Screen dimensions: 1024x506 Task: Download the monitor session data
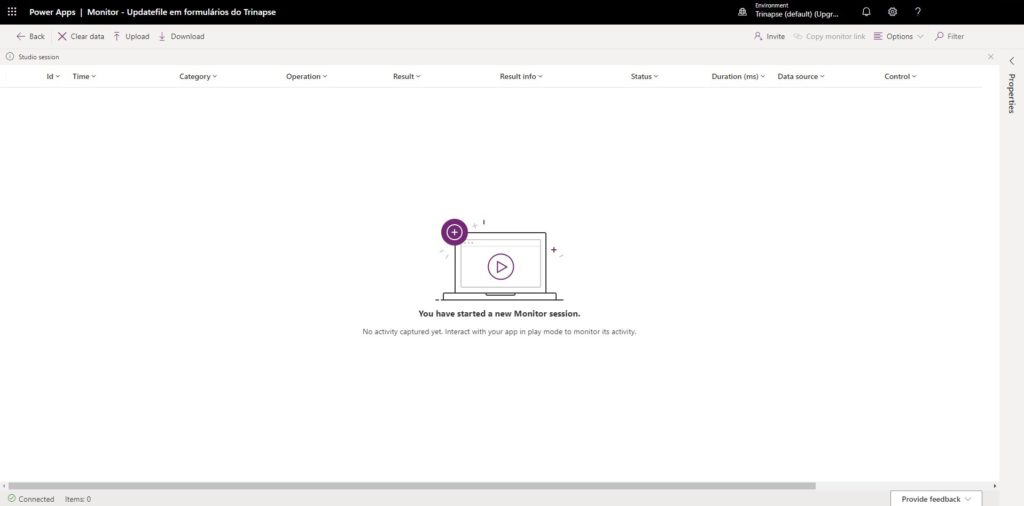(x=181, y=37)
